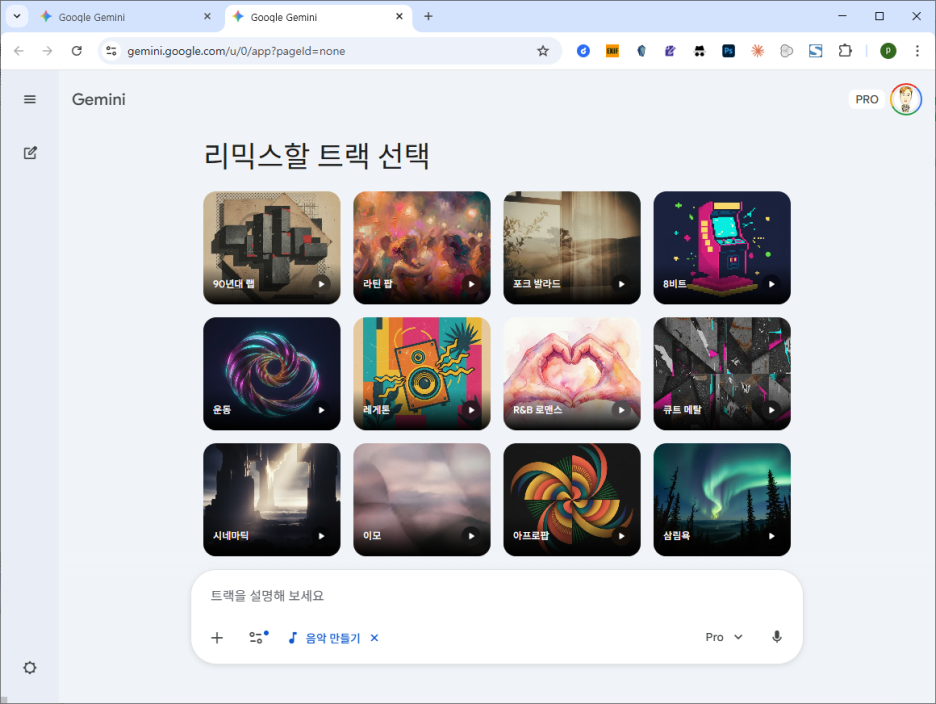Select the 8비트 arcade machine card
This screenshot has height=704, width=936.
[x=722, y=247]
